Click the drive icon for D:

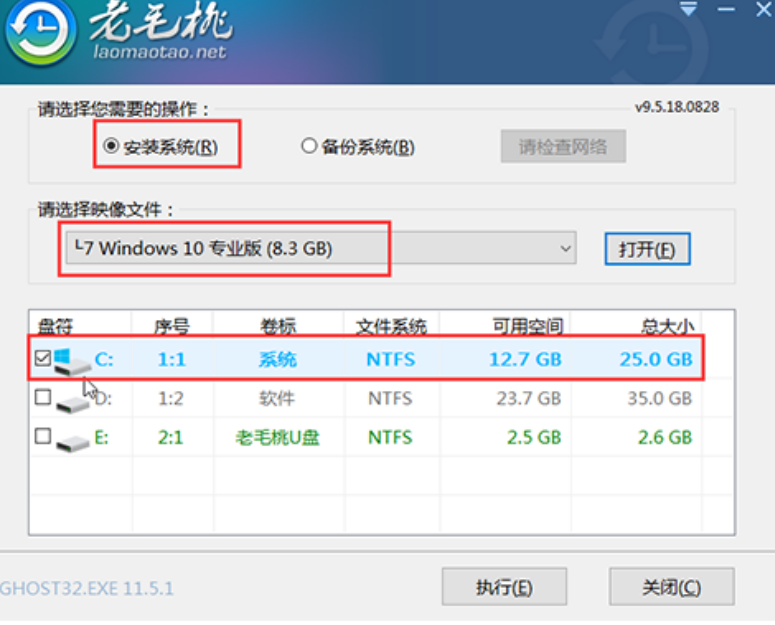(73, 404)
